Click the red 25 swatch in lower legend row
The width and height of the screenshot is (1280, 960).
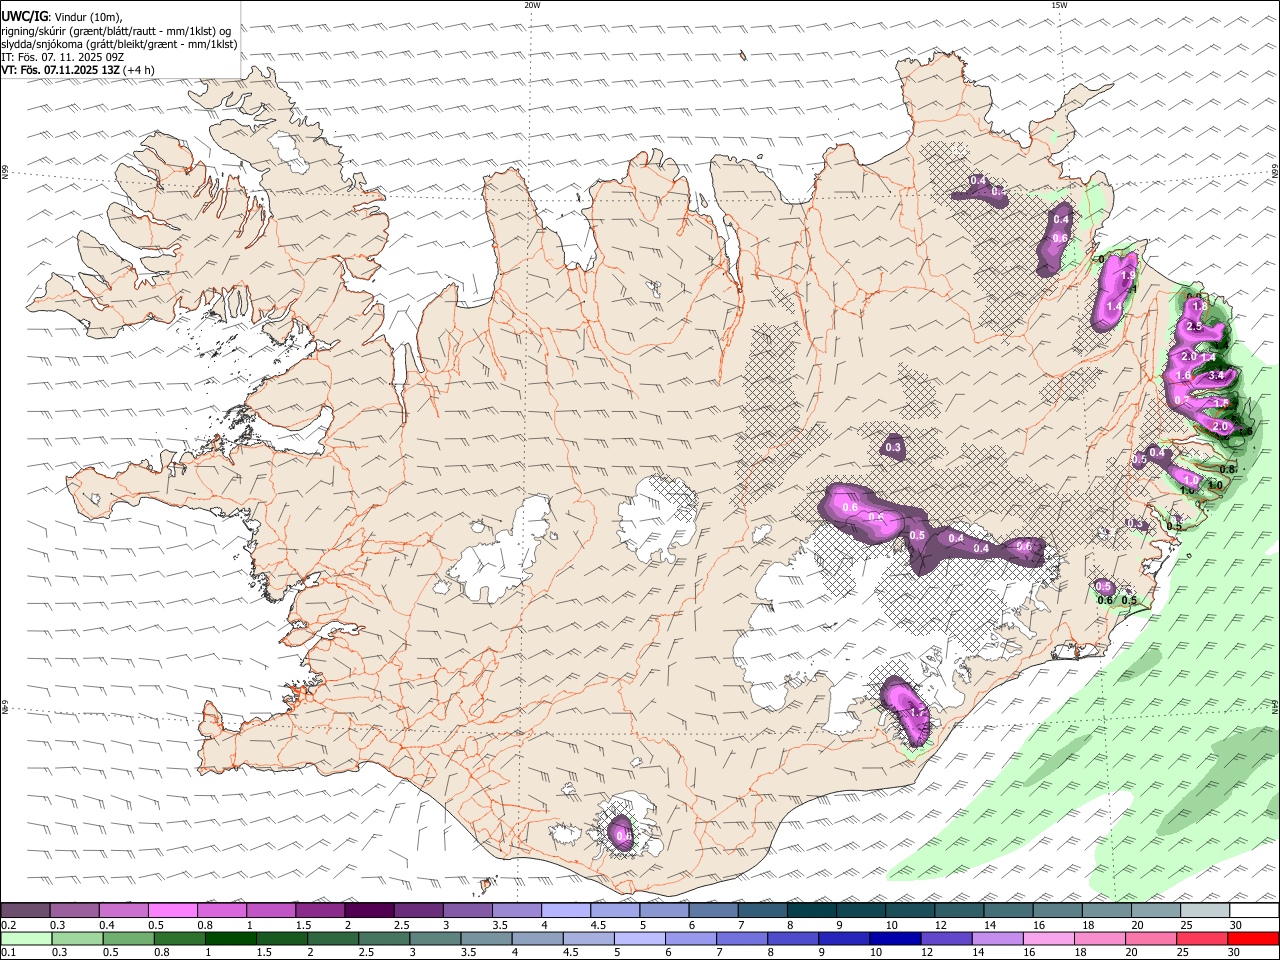coord(1202,938)
